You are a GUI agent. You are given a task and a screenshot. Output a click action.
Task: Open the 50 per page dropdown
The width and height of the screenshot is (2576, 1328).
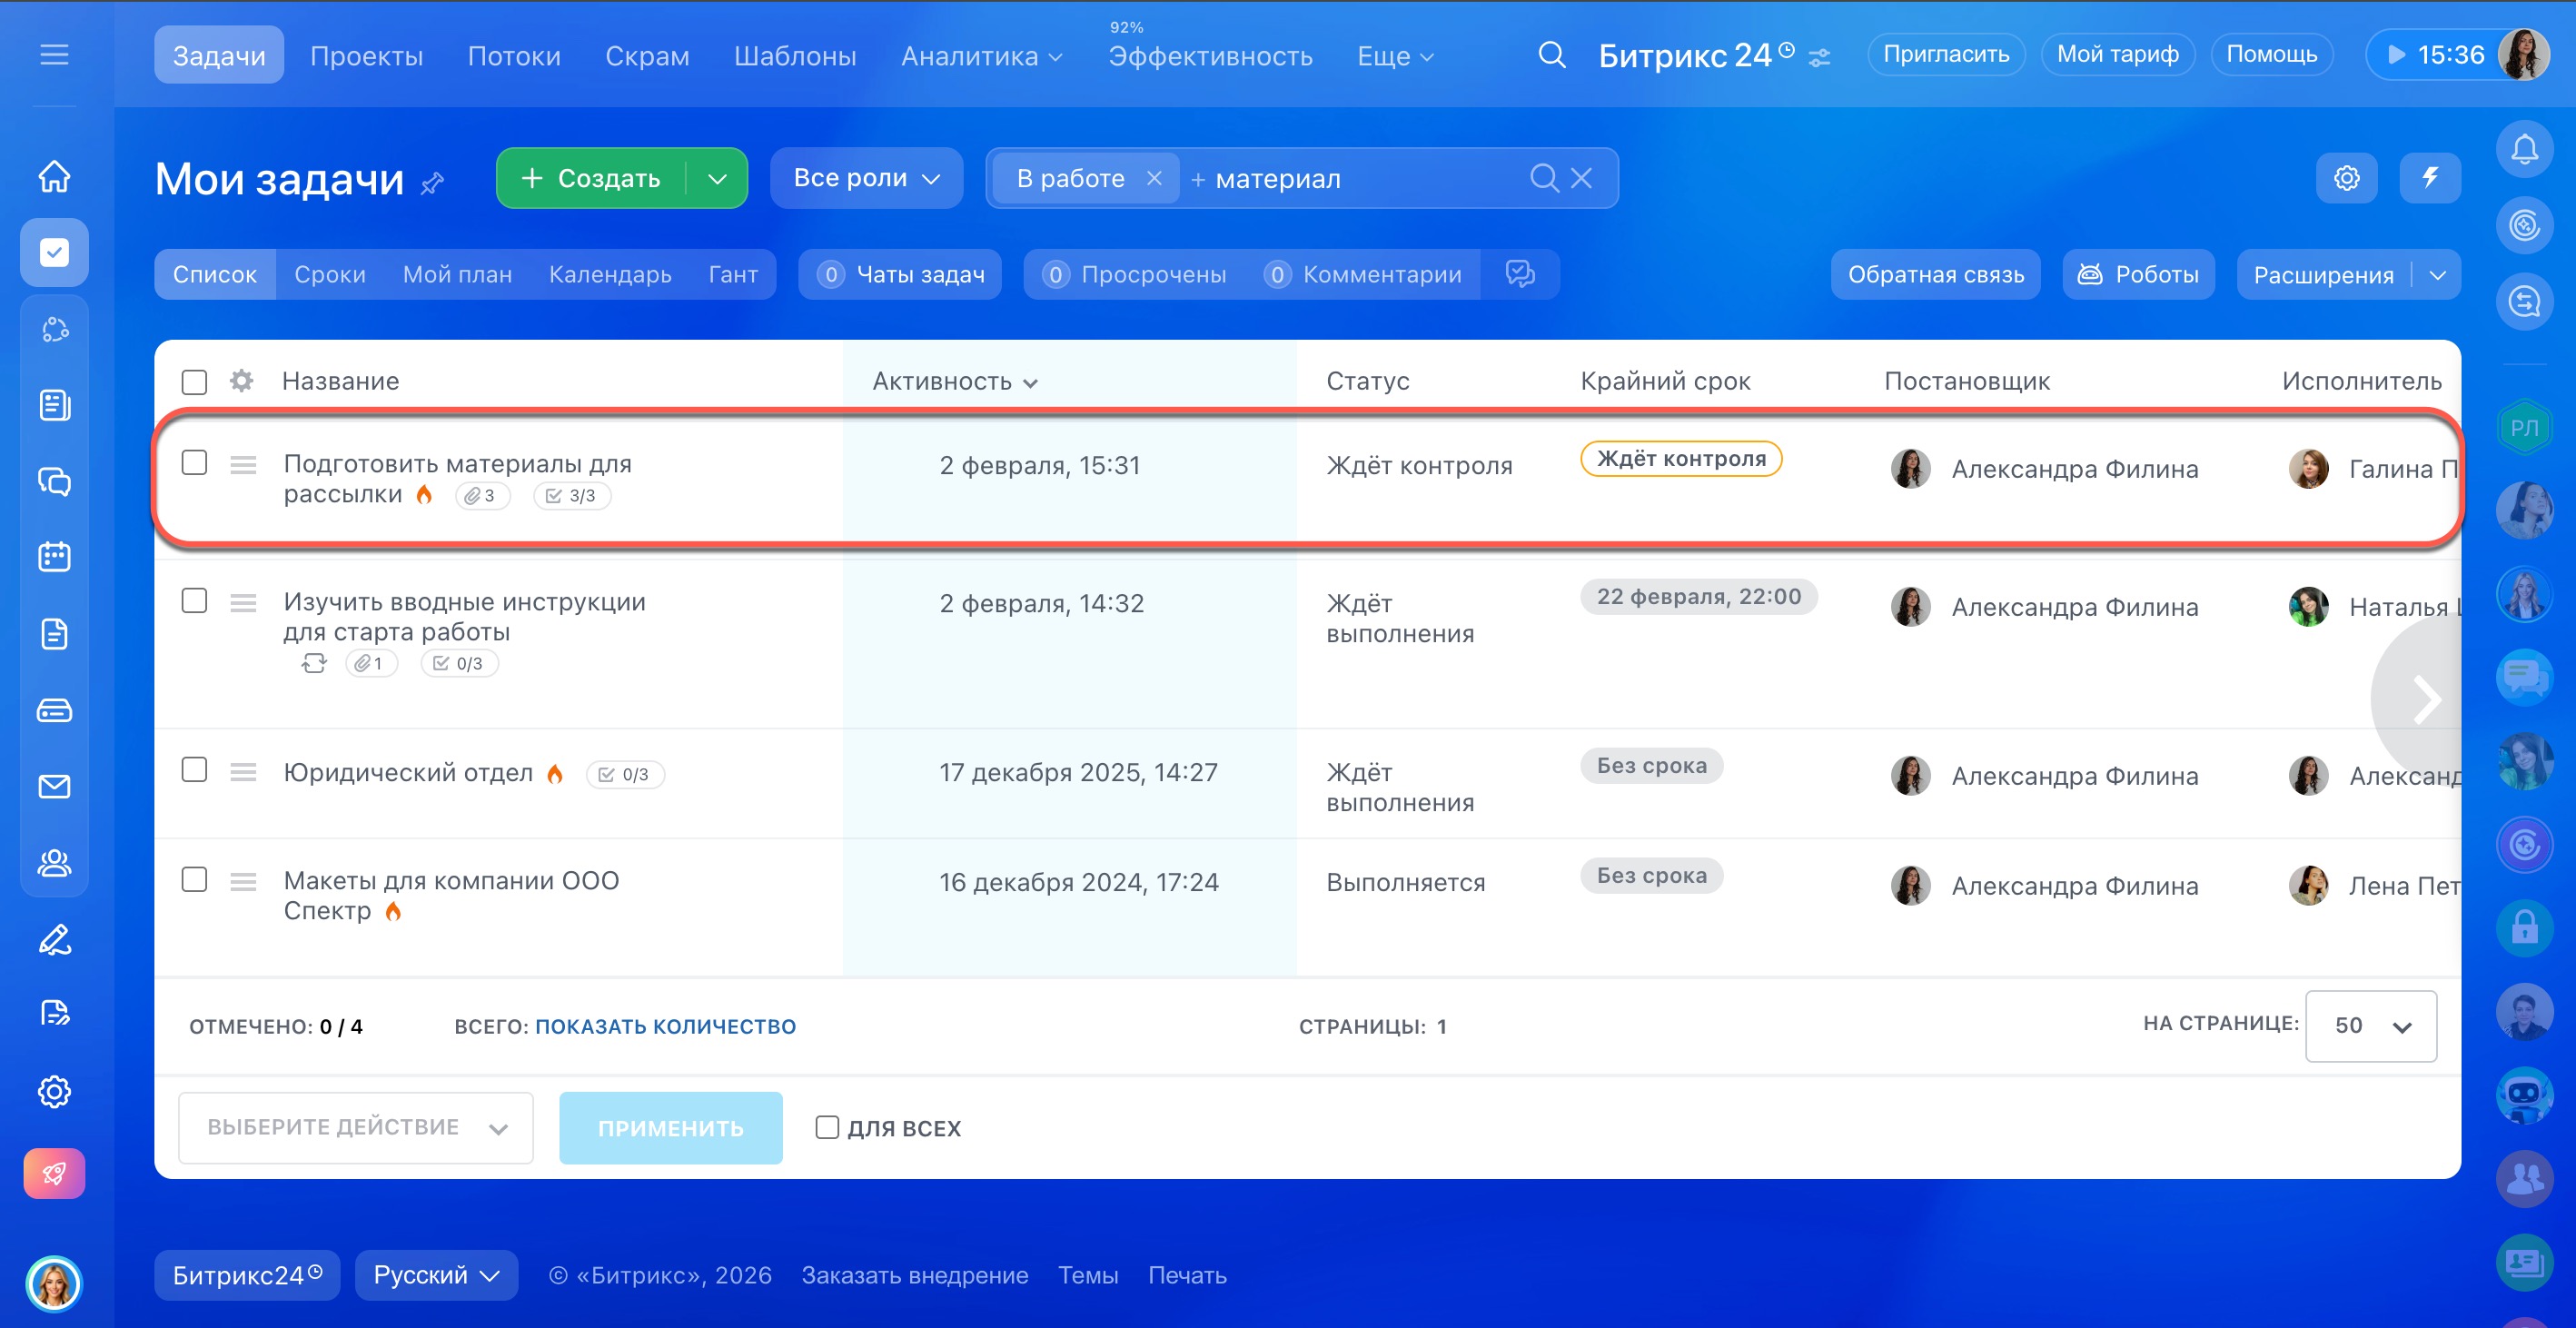point(2370,1025)
